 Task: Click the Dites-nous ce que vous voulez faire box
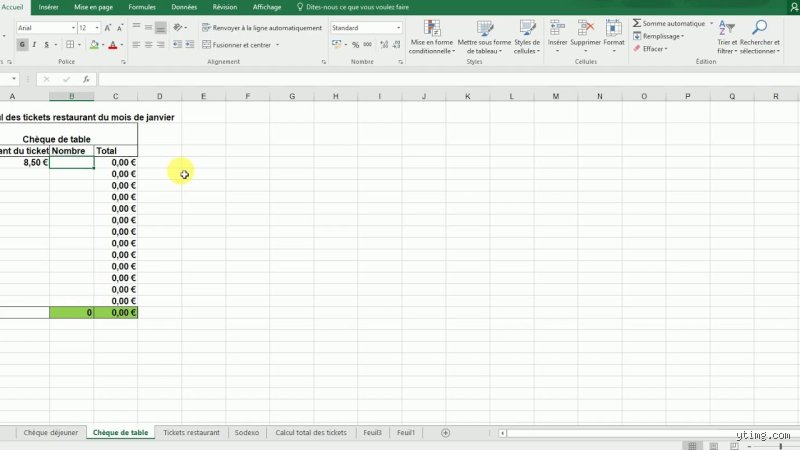tap(353, 7)
